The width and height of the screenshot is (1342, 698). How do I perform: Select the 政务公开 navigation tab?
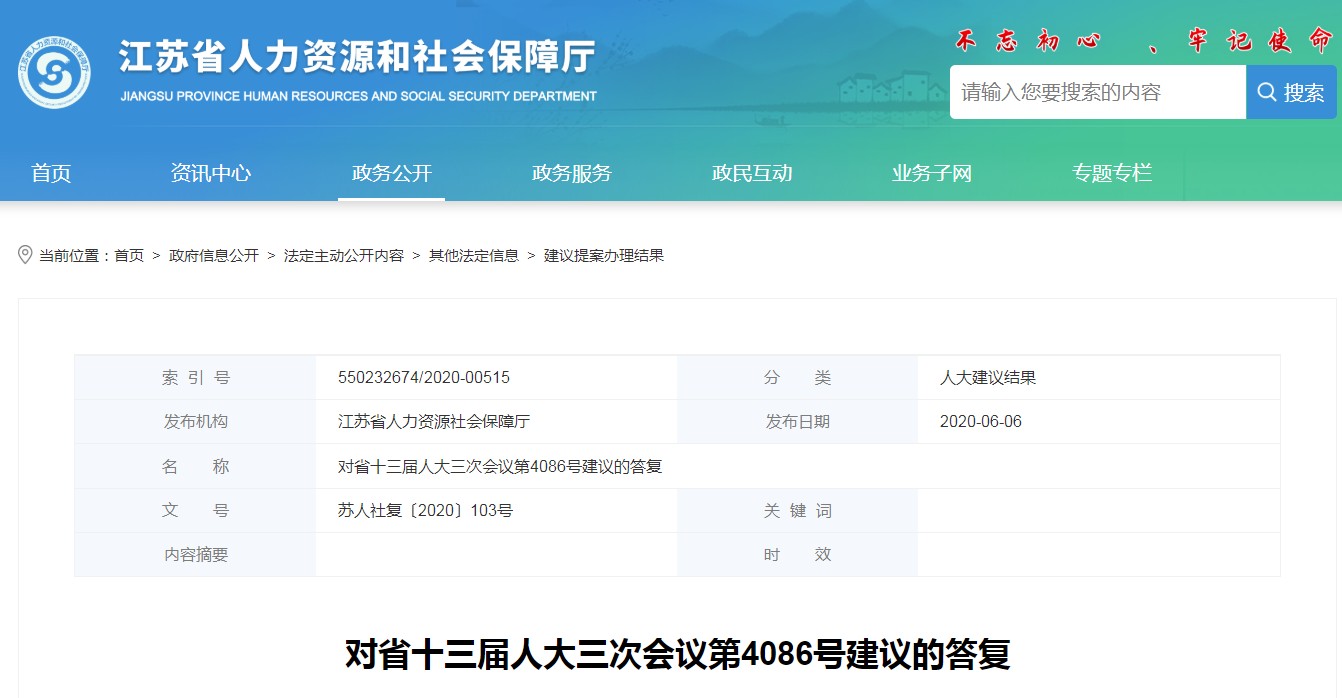click(x=391, y=173)
